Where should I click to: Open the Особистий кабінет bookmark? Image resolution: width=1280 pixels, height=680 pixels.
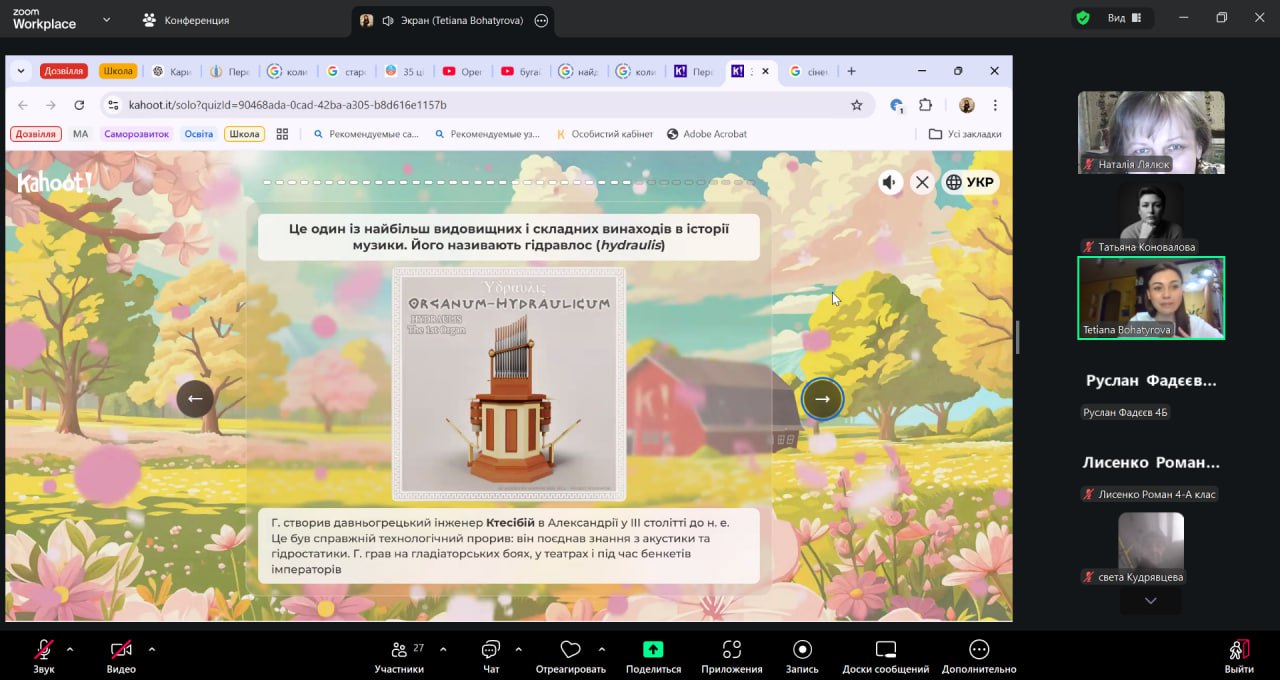604,134
